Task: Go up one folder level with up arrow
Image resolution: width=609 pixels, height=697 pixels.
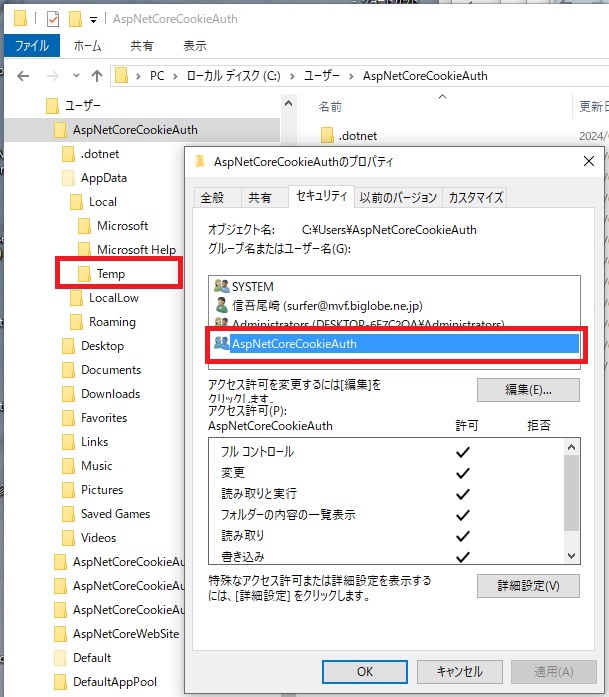Action: 97,76
